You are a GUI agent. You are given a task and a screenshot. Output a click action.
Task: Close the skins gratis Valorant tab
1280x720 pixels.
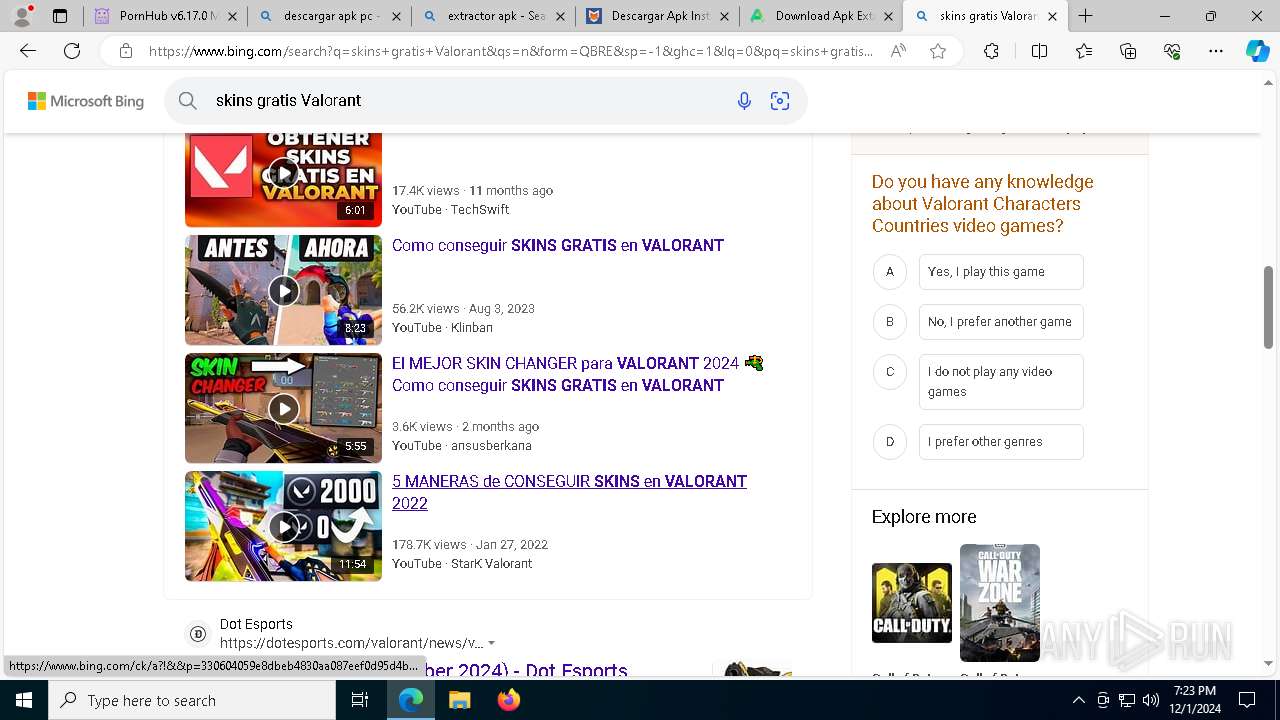1051,16
